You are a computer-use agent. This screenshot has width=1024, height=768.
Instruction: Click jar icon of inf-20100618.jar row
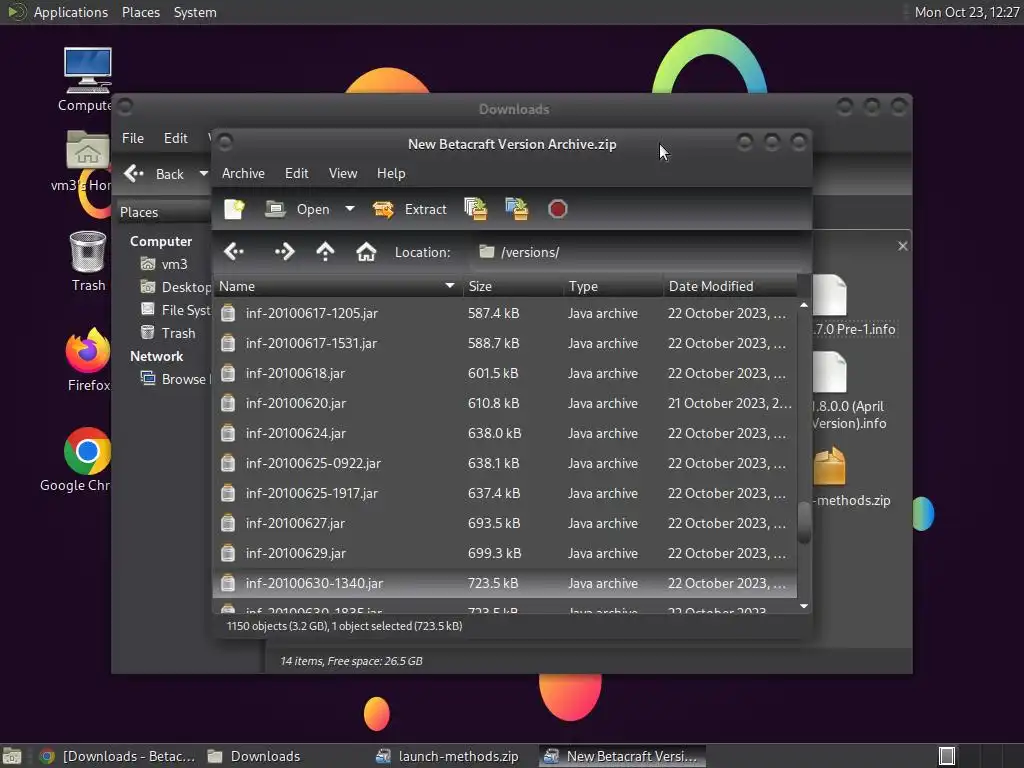227,374
